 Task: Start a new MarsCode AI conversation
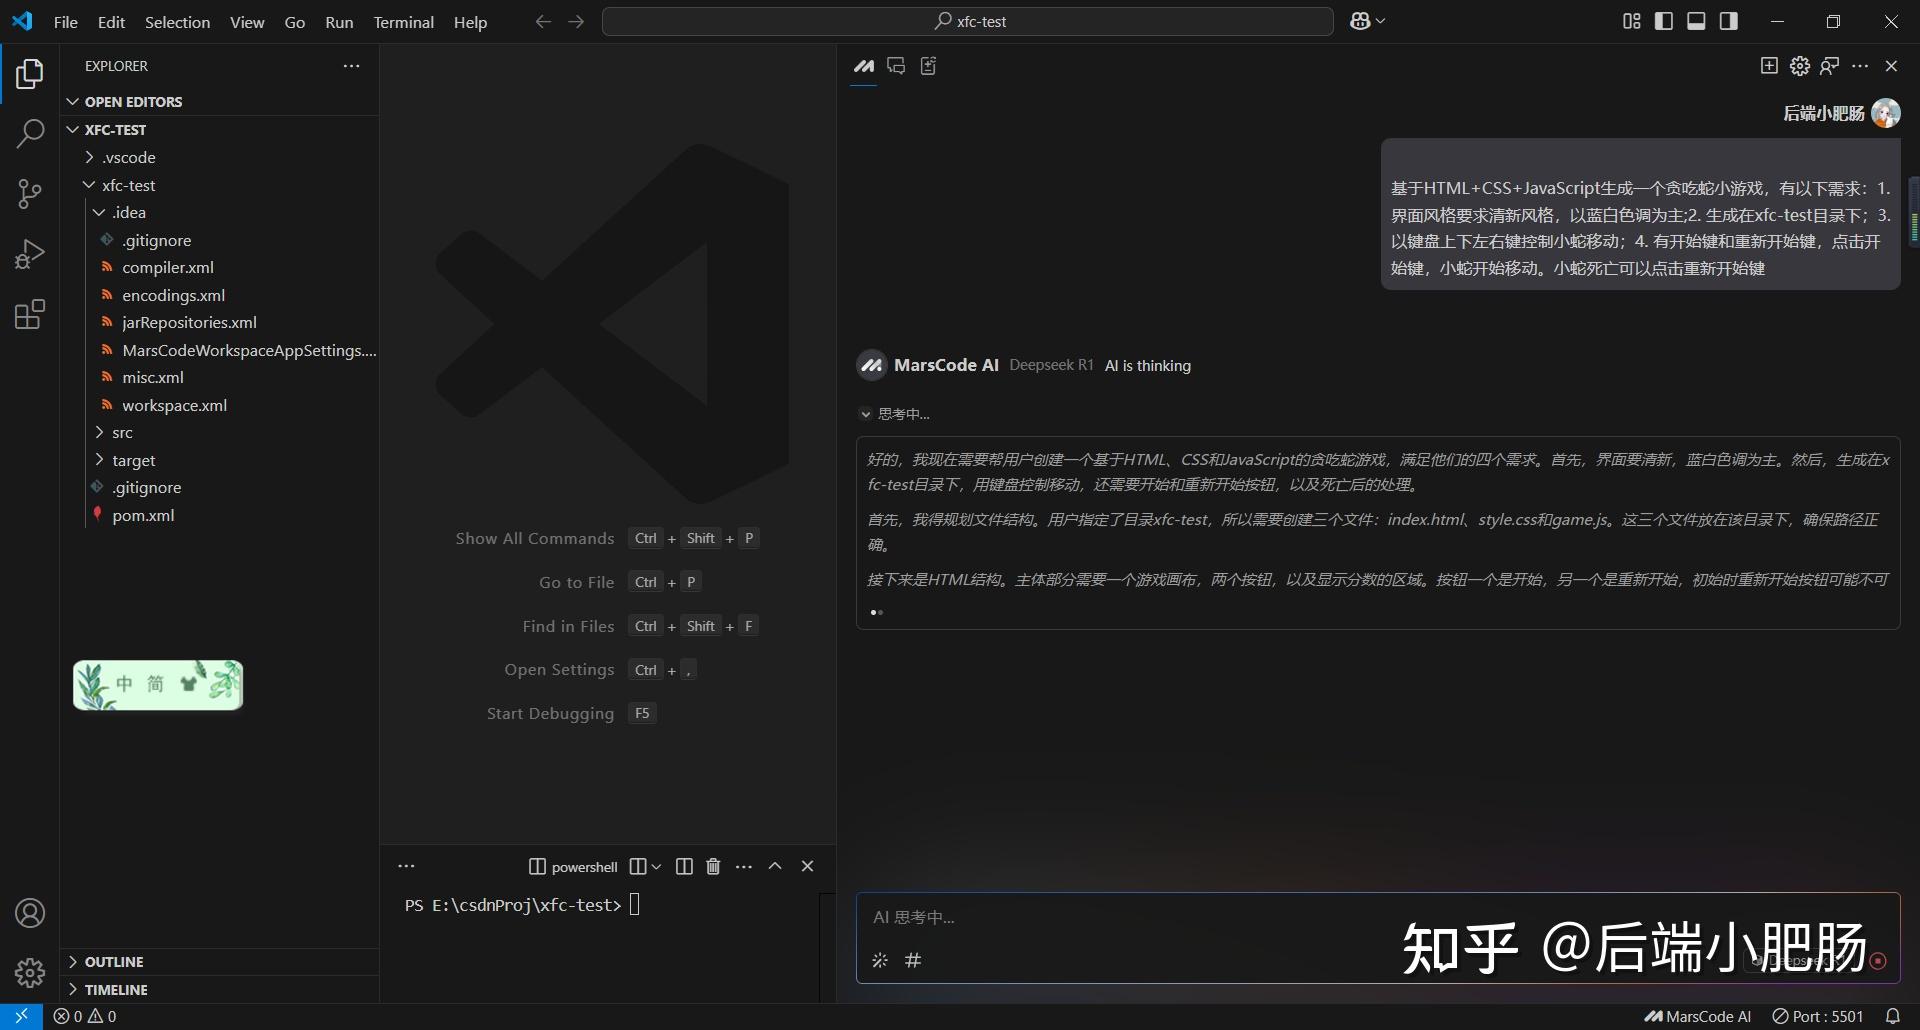click(1768, 65)
